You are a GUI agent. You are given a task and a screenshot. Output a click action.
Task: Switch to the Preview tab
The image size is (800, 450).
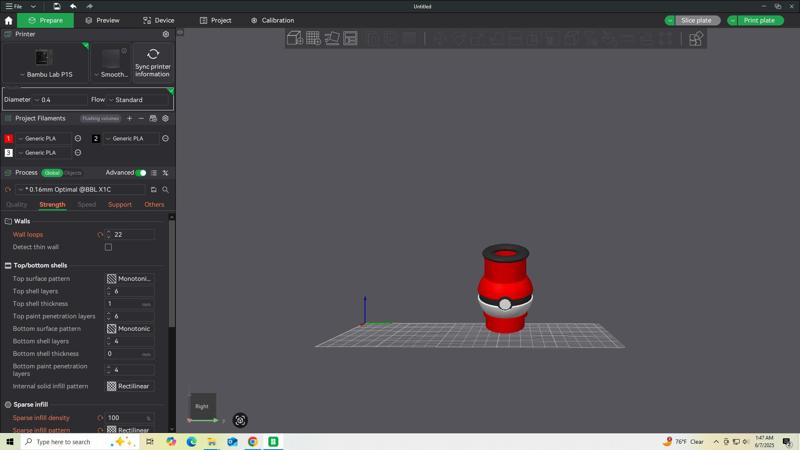tap(103, 20)
